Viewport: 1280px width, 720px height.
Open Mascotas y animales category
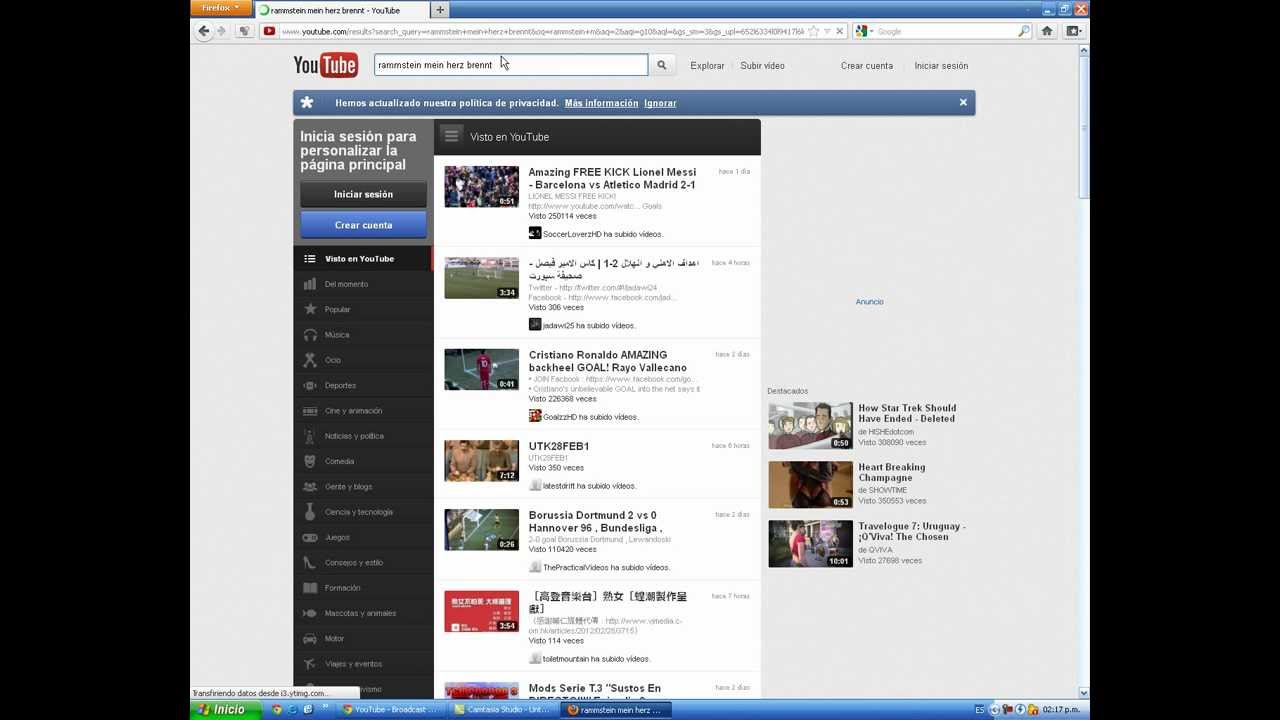coord(364,613)
